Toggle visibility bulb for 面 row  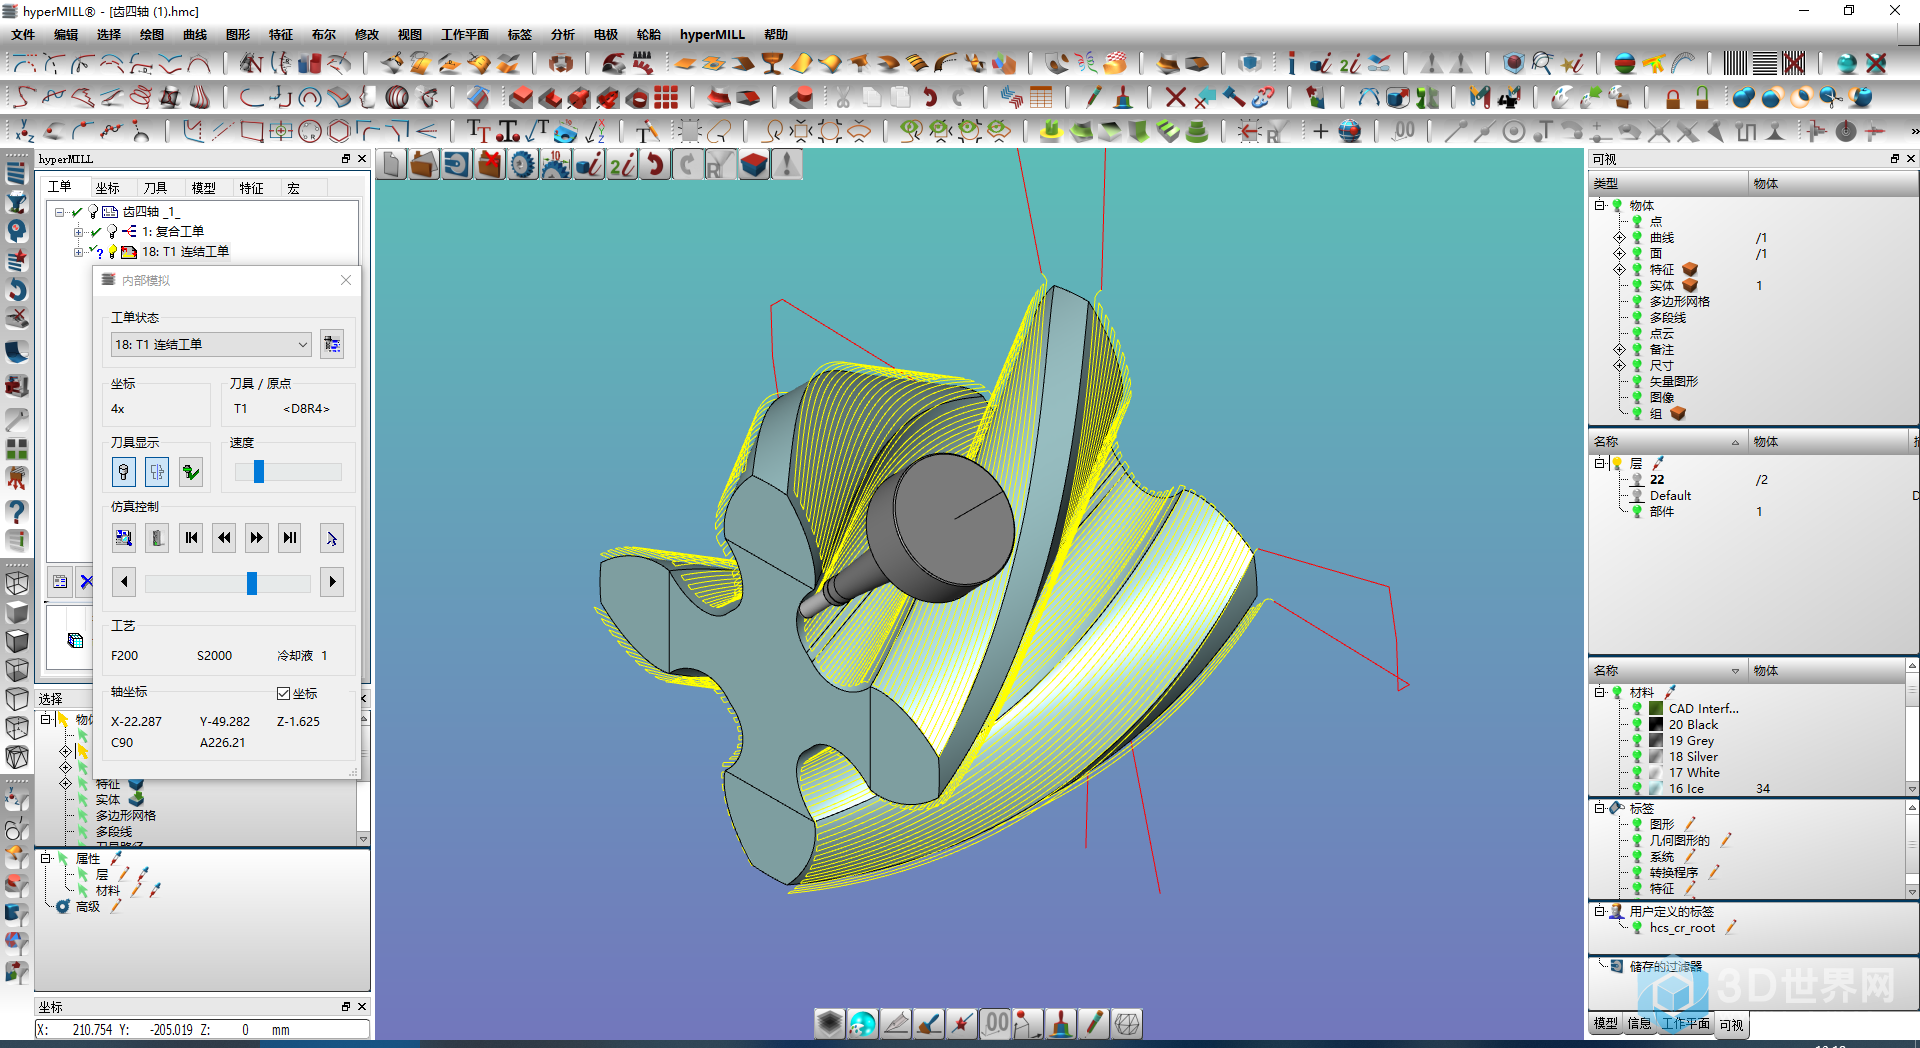point(1637,254)
